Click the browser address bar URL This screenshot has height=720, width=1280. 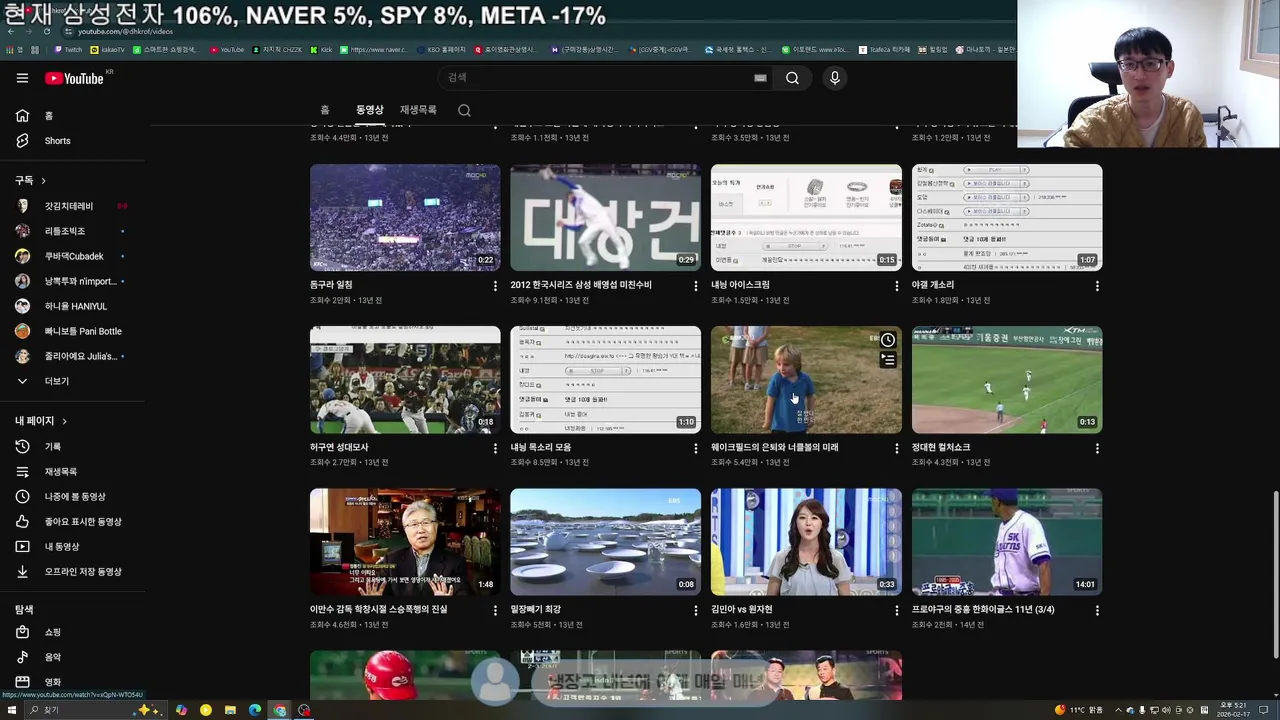125,31
